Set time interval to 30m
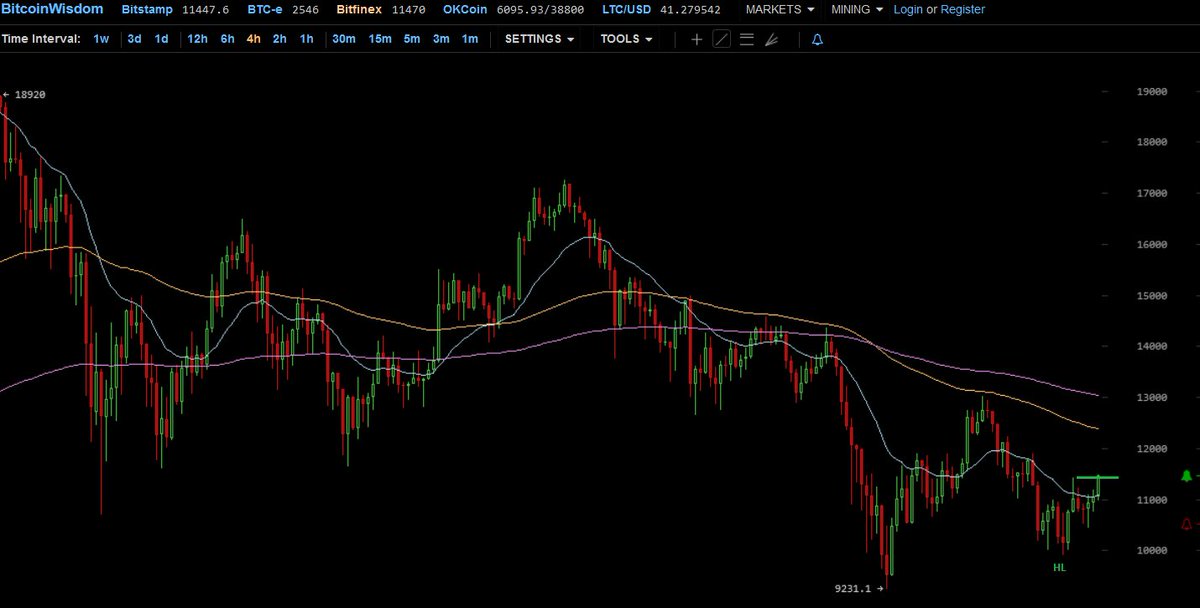The width and height of the screenshot is (1200, 608). click(x=343, y=39)
